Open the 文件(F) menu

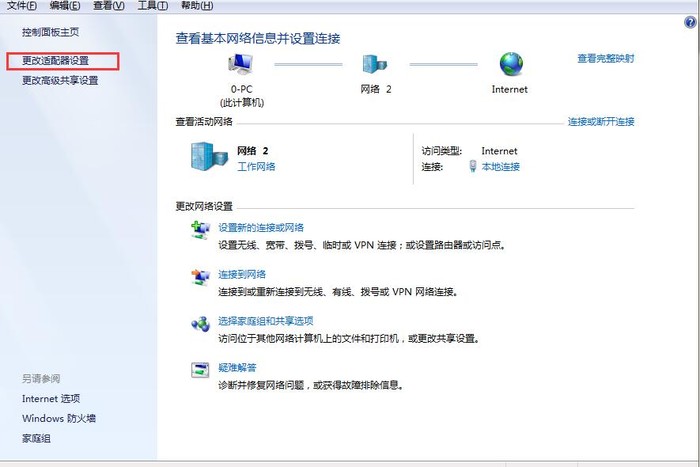click(21, 5)
